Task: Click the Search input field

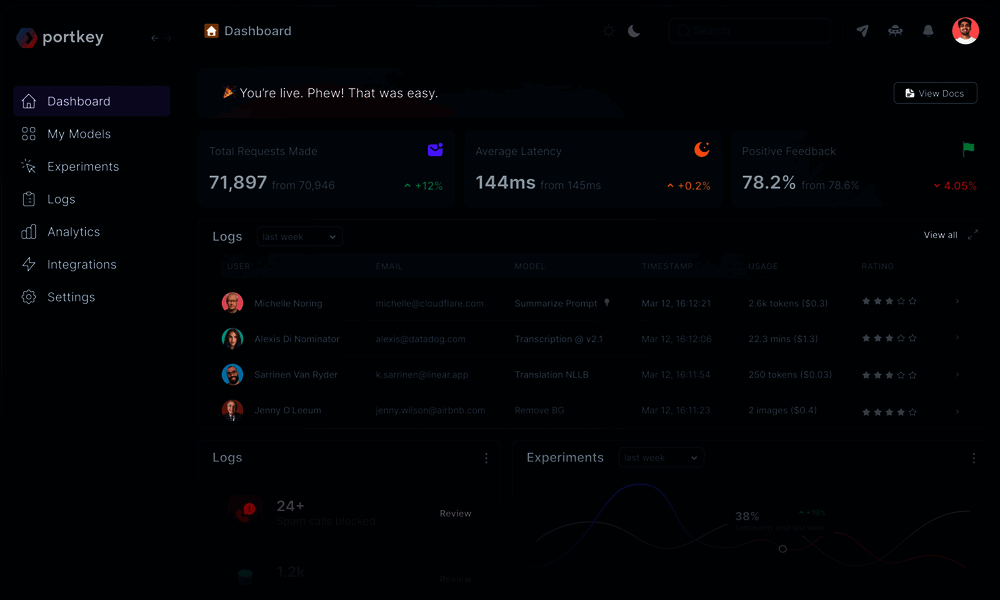Action: coord(749,31)
